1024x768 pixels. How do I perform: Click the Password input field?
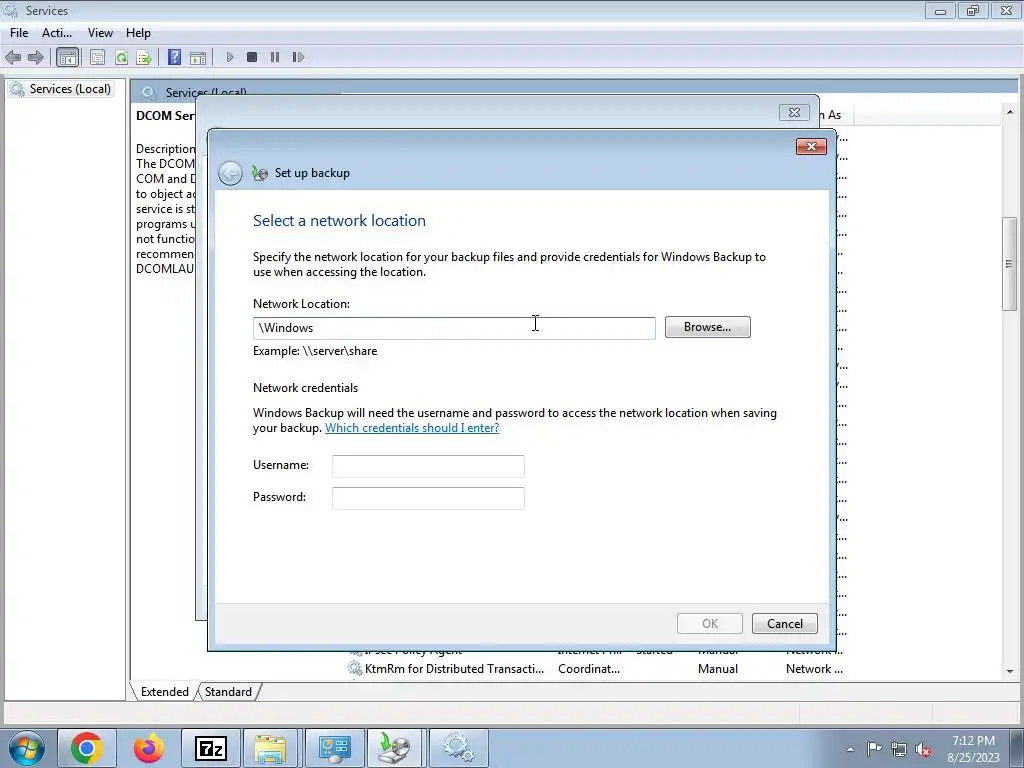pos(428,498)
